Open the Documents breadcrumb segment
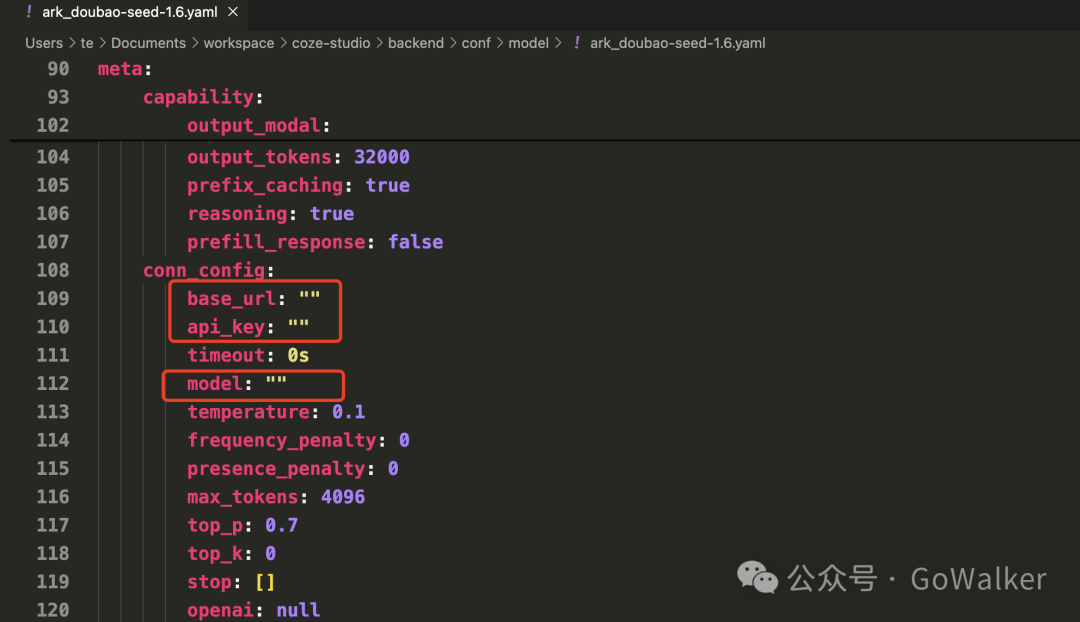 tap(148, 43)
